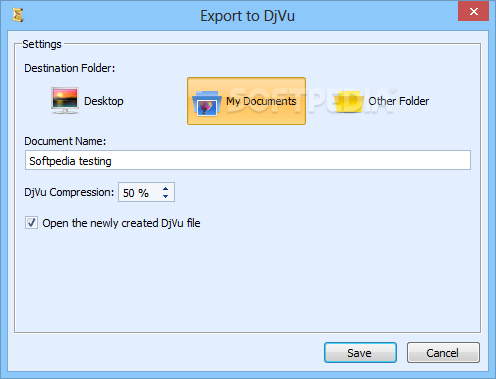This screenshot has width=496, height=379.
Task: Choose the Other Folder destination label
Action: (398, 101)
